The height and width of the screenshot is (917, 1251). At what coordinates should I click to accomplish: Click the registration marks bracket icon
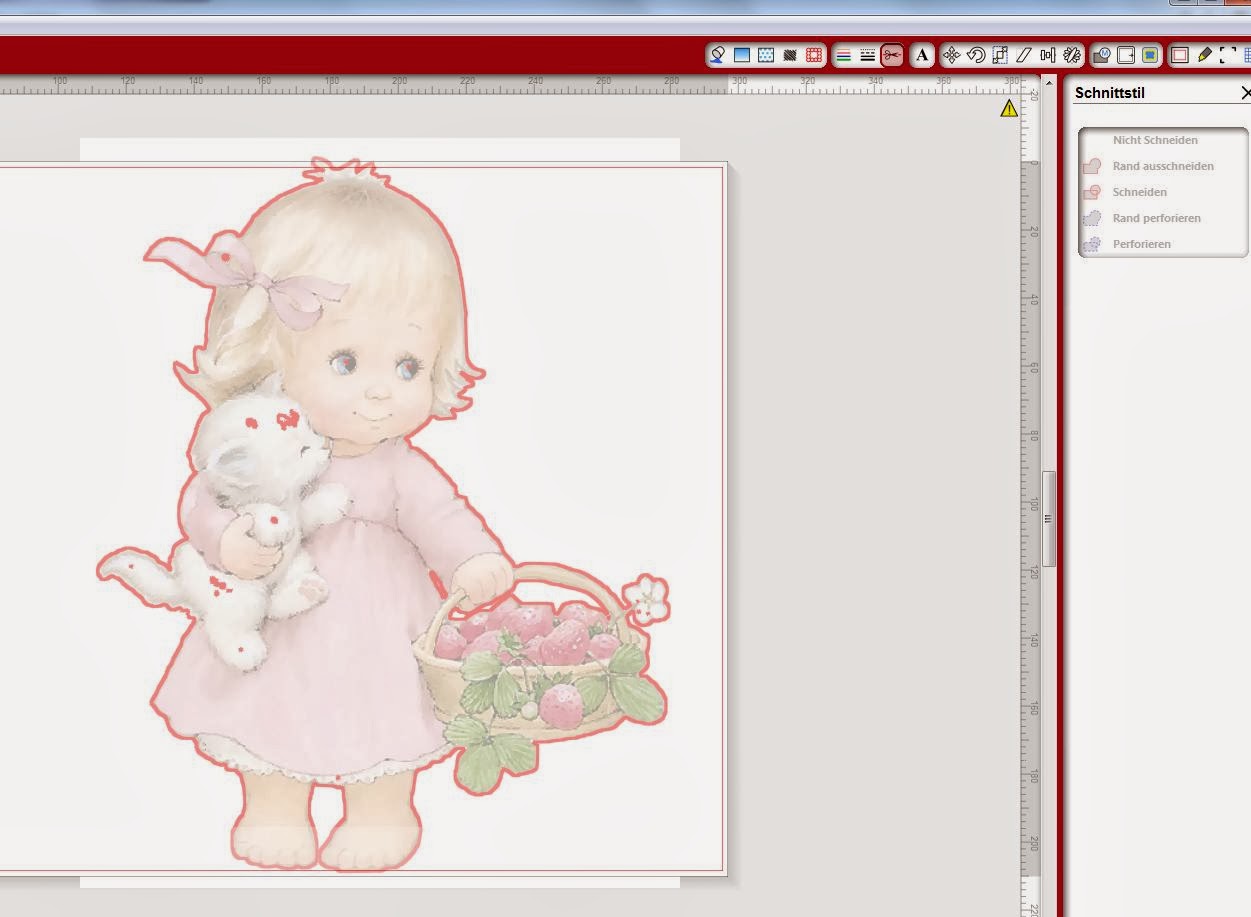1228,55
